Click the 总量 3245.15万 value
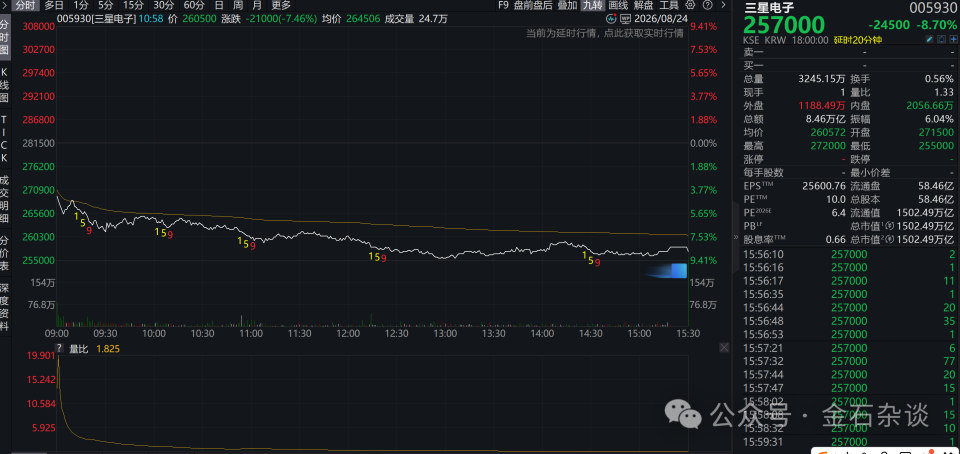The width and height of the screenshot is (960, 454). pyautogui.click(x=822, y=79)
